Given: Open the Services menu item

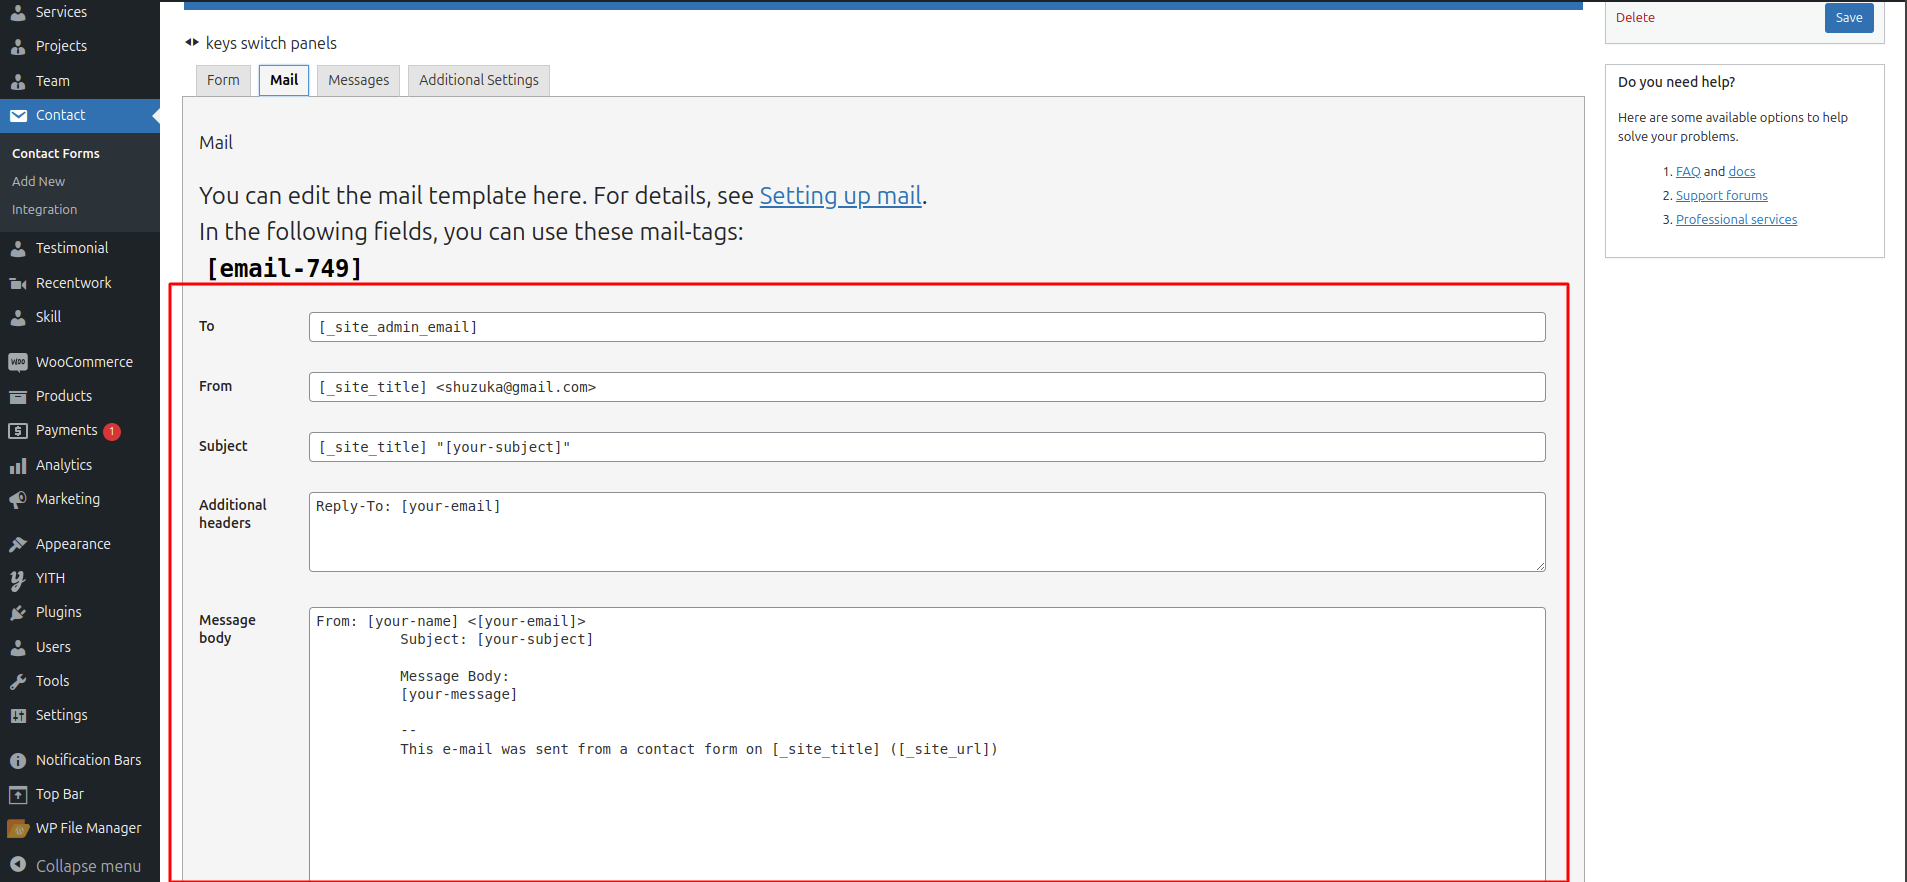Looking at the screenshot, I should coord(61,12).
